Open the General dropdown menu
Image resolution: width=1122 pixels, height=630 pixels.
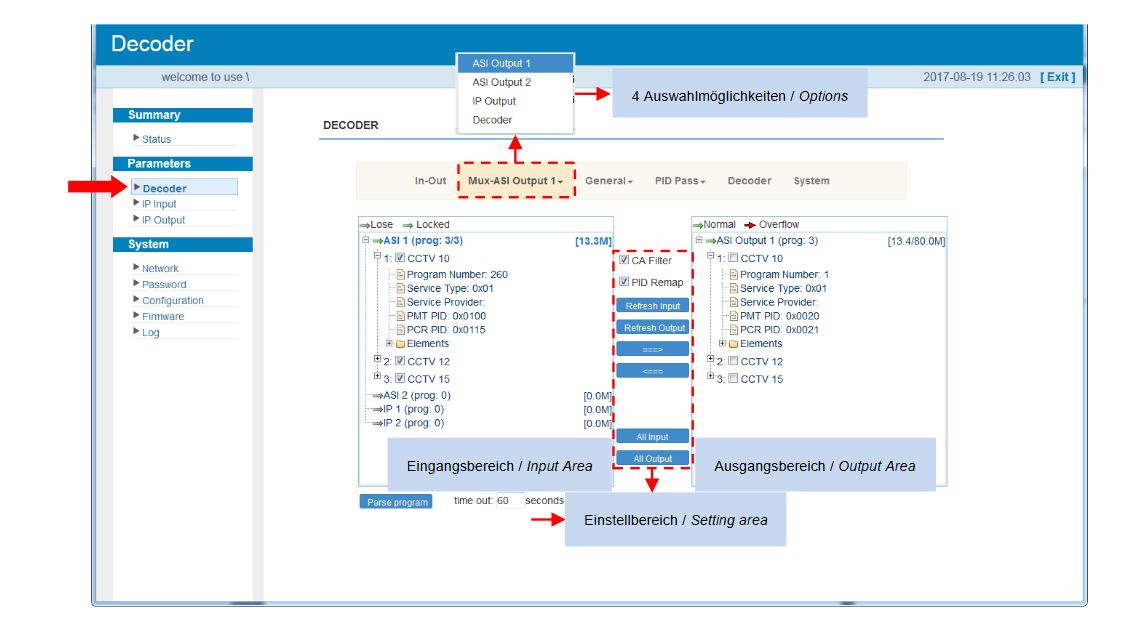coord(609,181)
